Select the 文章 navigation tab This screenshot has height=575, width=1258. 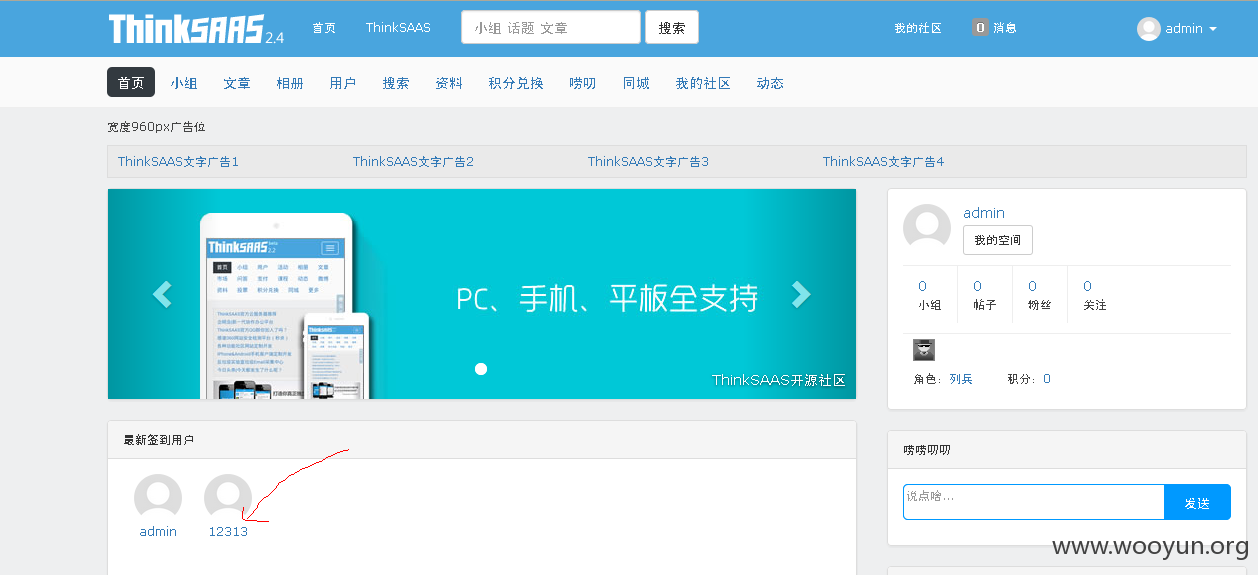pos(237,83)
